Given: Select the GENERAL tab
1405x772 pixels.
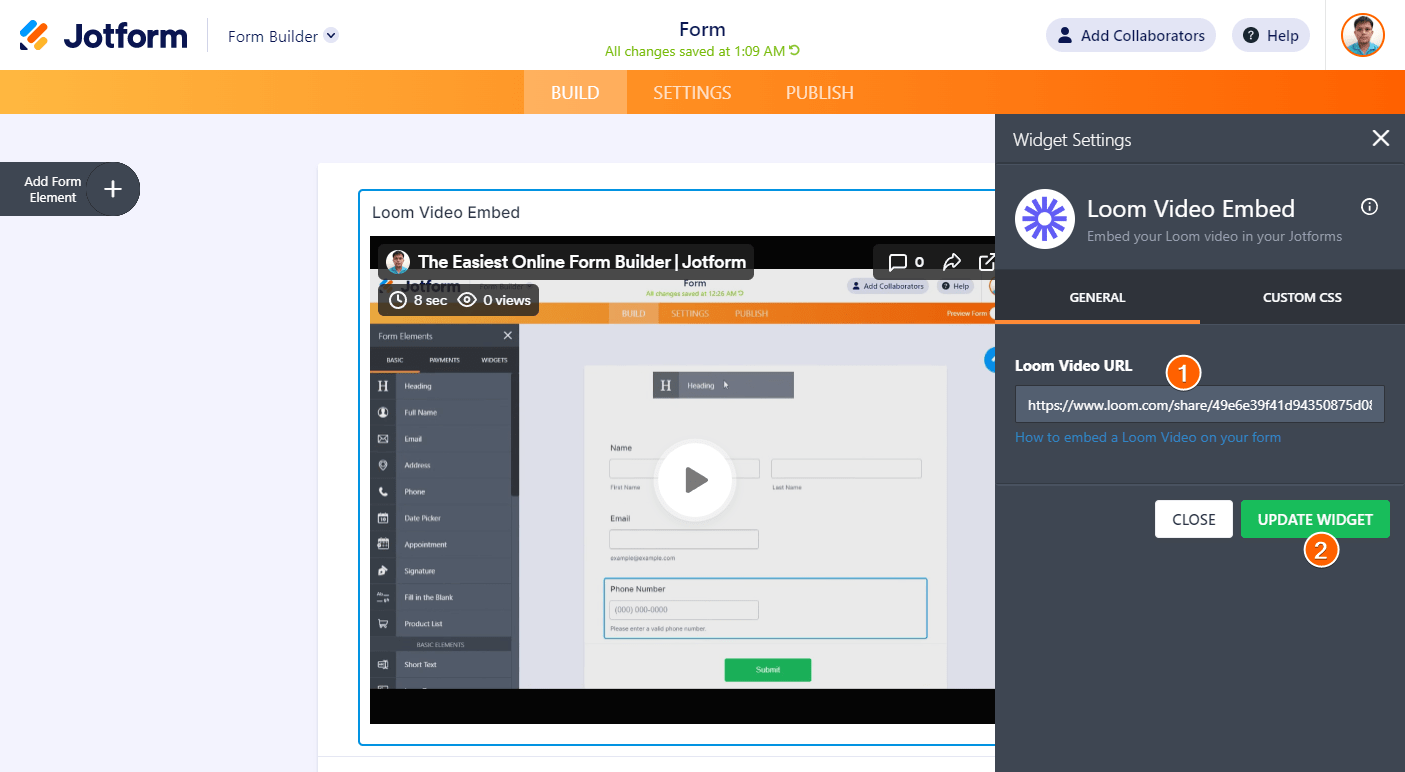Looking at the screenshot, I should (1097, 297).
